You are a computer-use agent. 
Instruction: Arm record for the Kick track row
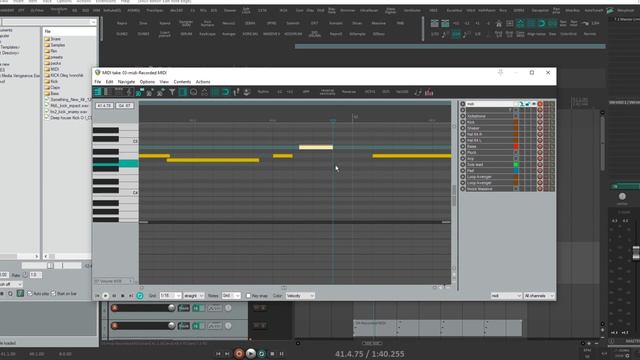pos(540,122)
